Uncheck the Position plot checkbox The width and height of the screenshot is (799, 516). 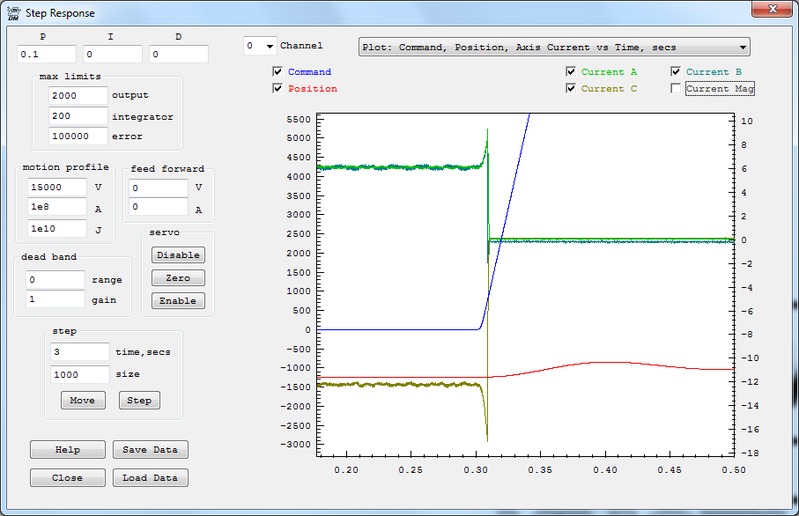pos(277,89)
